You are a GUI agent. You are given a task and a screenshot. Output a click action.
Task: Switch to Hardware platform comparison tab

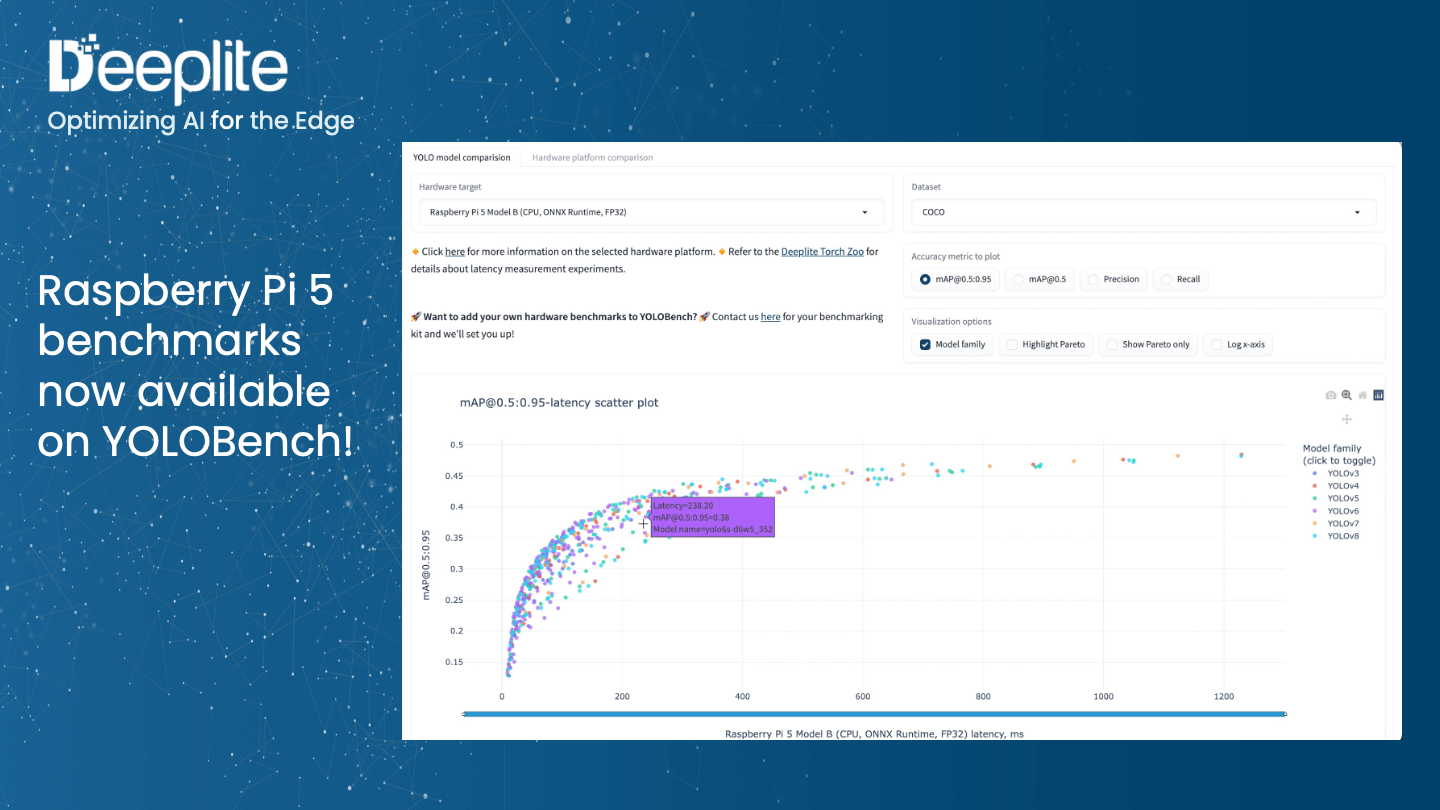pos(592,157)
